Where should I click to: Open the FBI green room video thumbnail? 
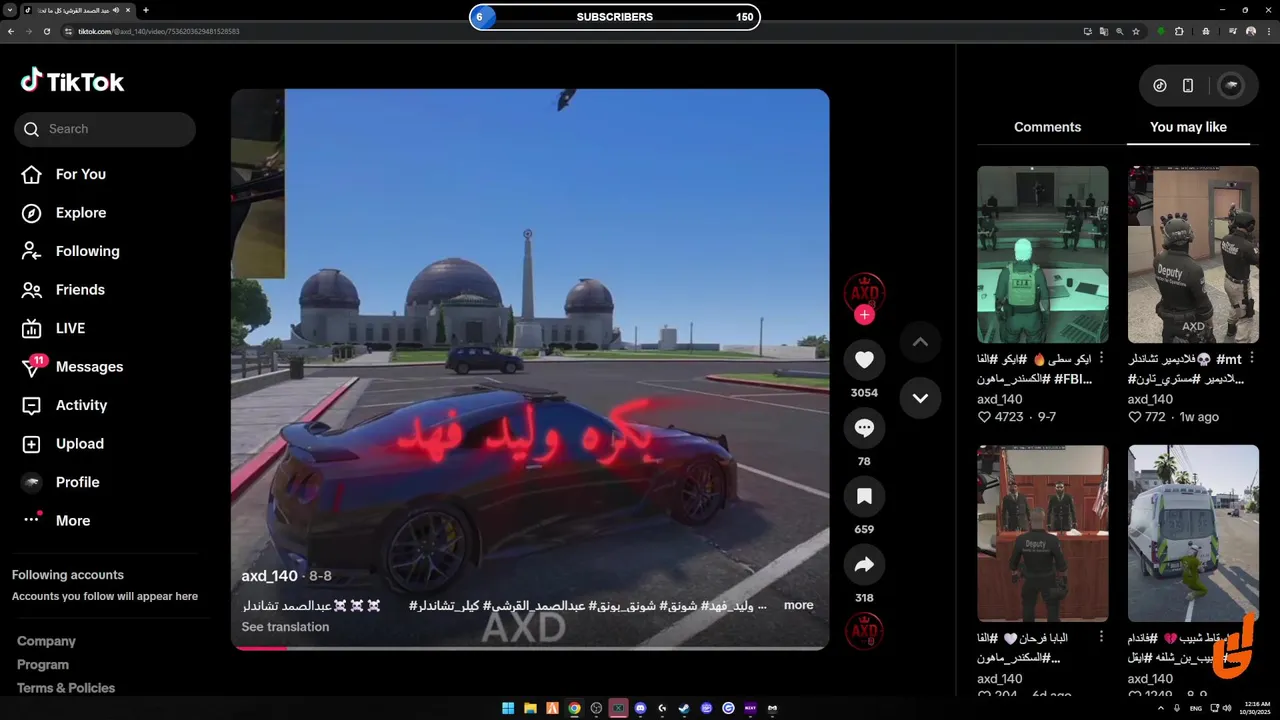pos(1042,254)
